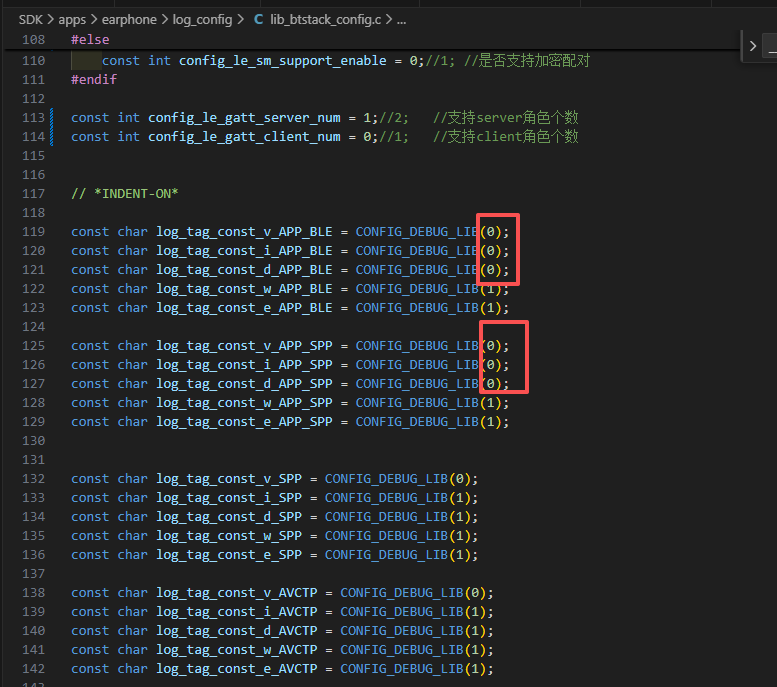Expand the find widget chevron arrow
The width and height of the screenshot is (777, 687).
coord(753,46)
